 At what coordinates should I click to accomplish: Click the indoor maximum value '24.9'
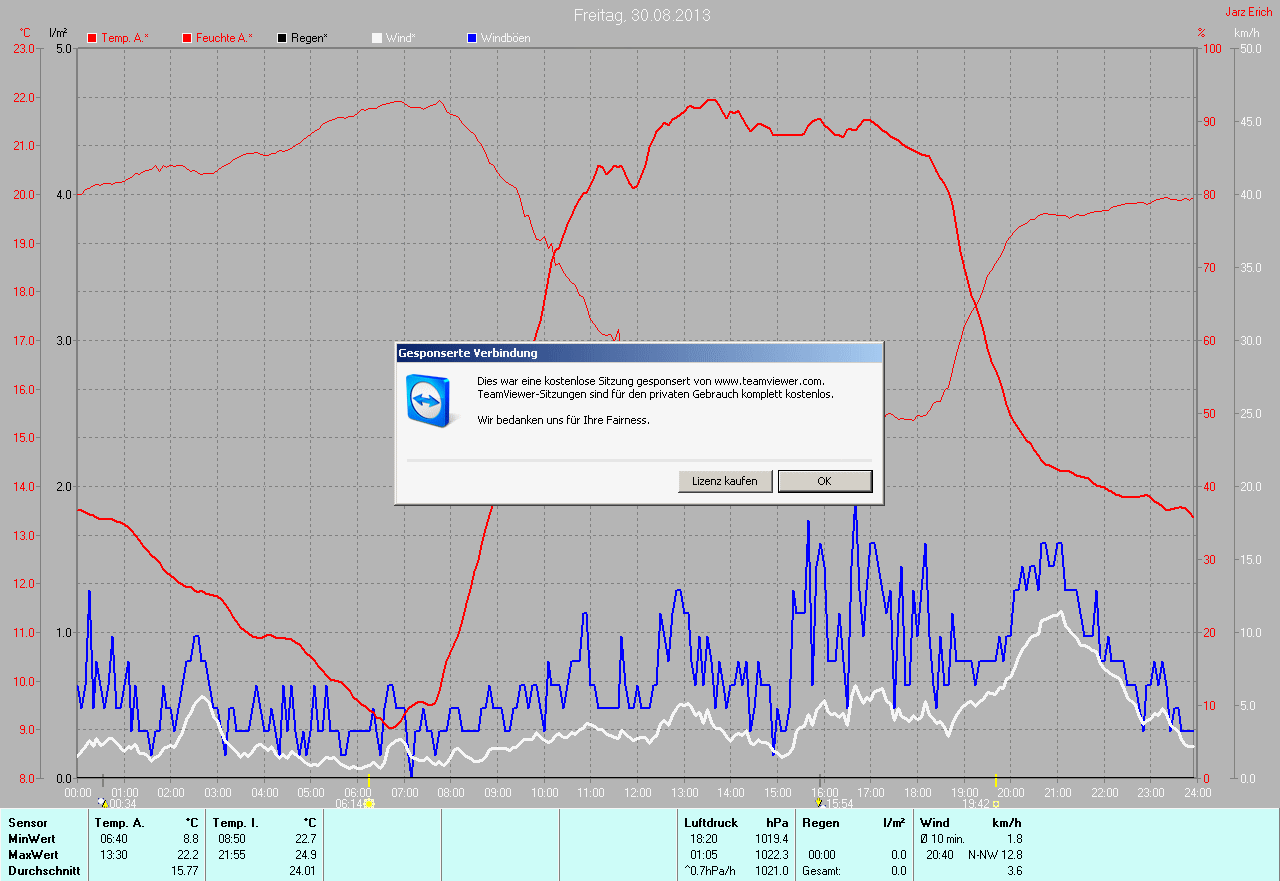tap(305, 855)
